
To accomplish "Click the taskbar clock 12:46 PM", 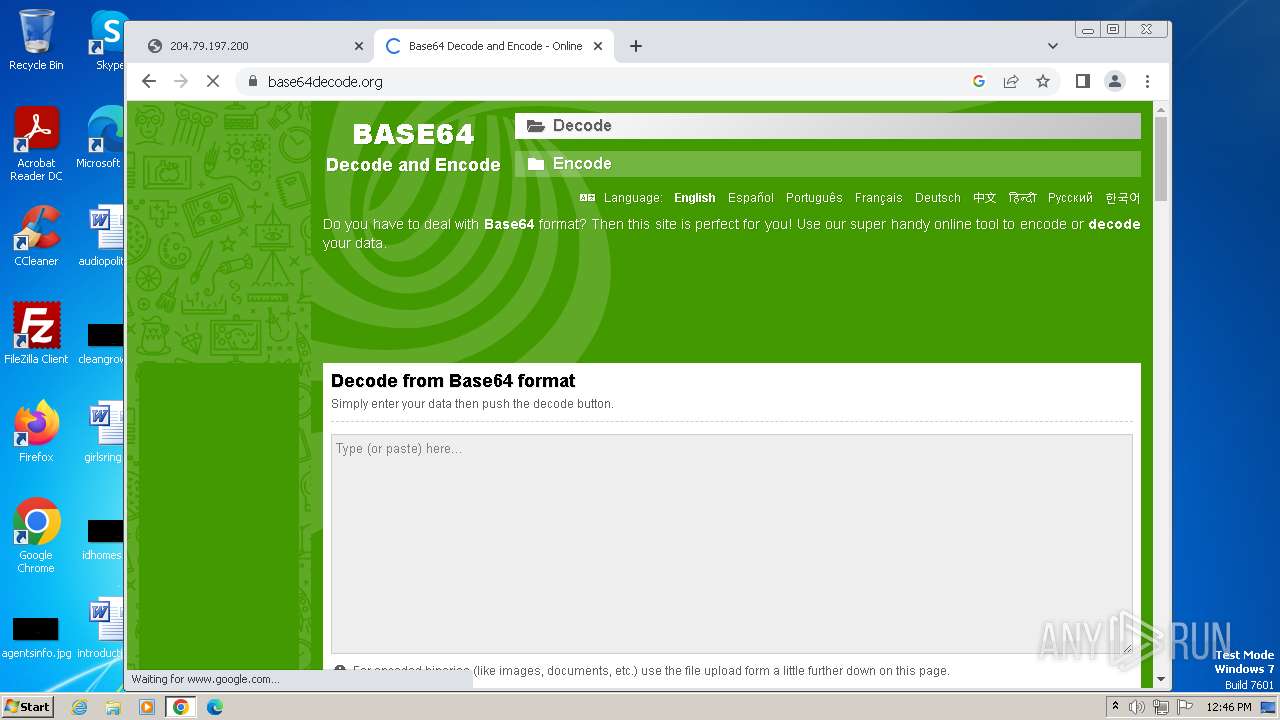I will (1229, 707).
